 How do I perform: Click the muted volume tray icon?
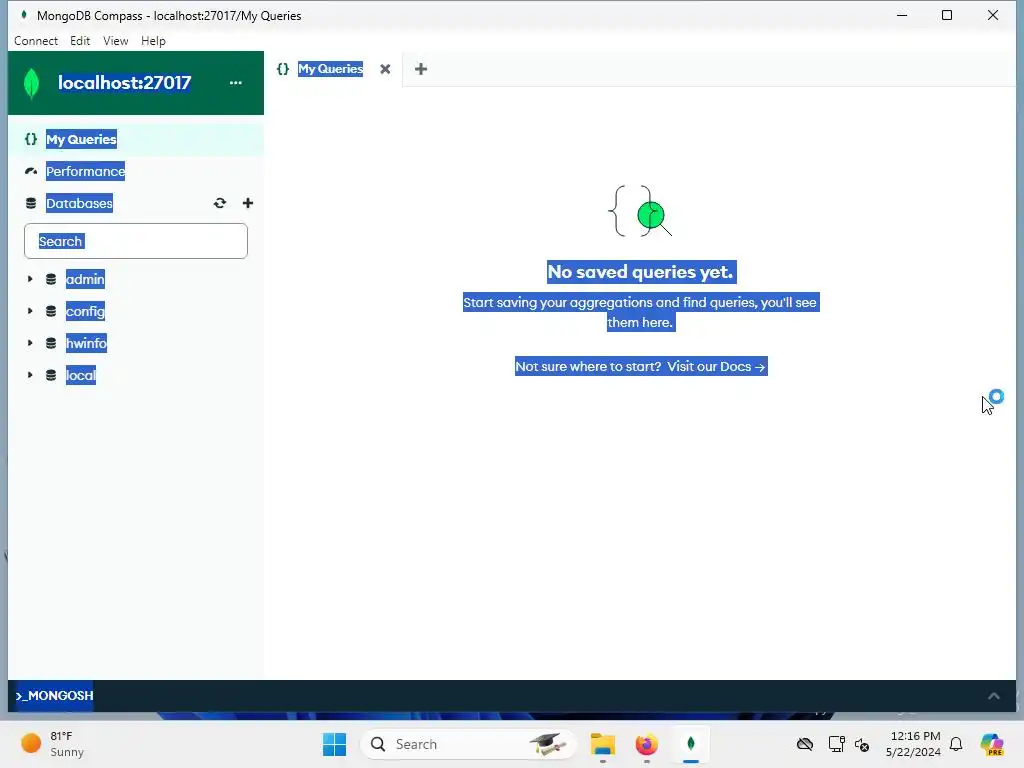[x=862, y=744]
